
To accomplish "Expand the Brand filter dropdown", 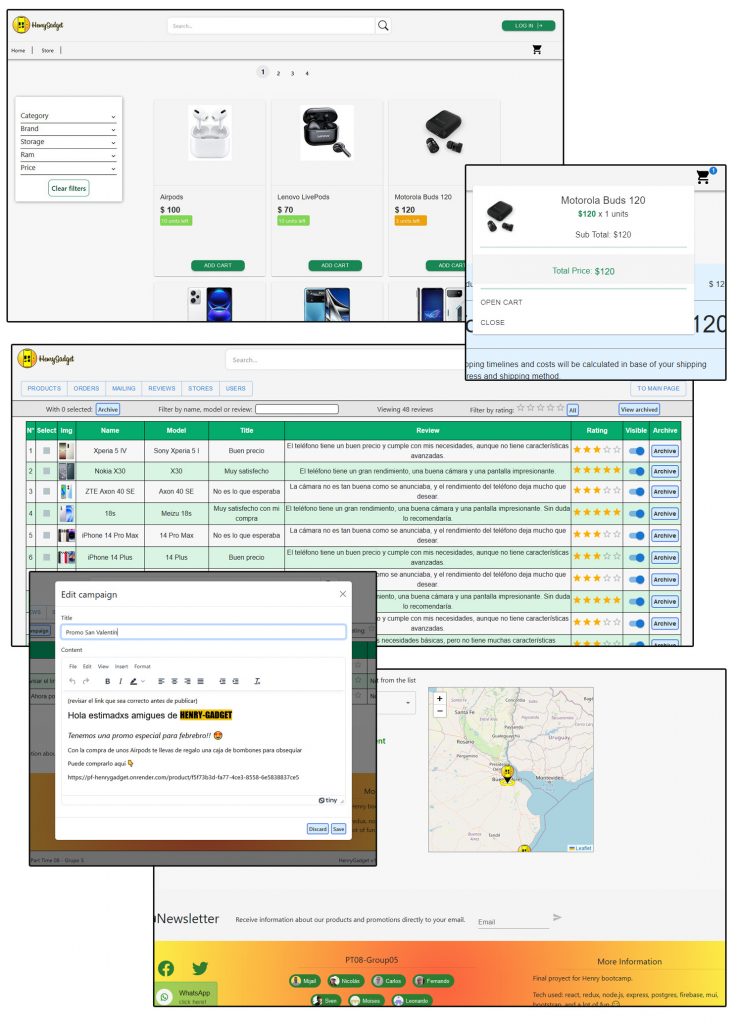I will (68, 129).
